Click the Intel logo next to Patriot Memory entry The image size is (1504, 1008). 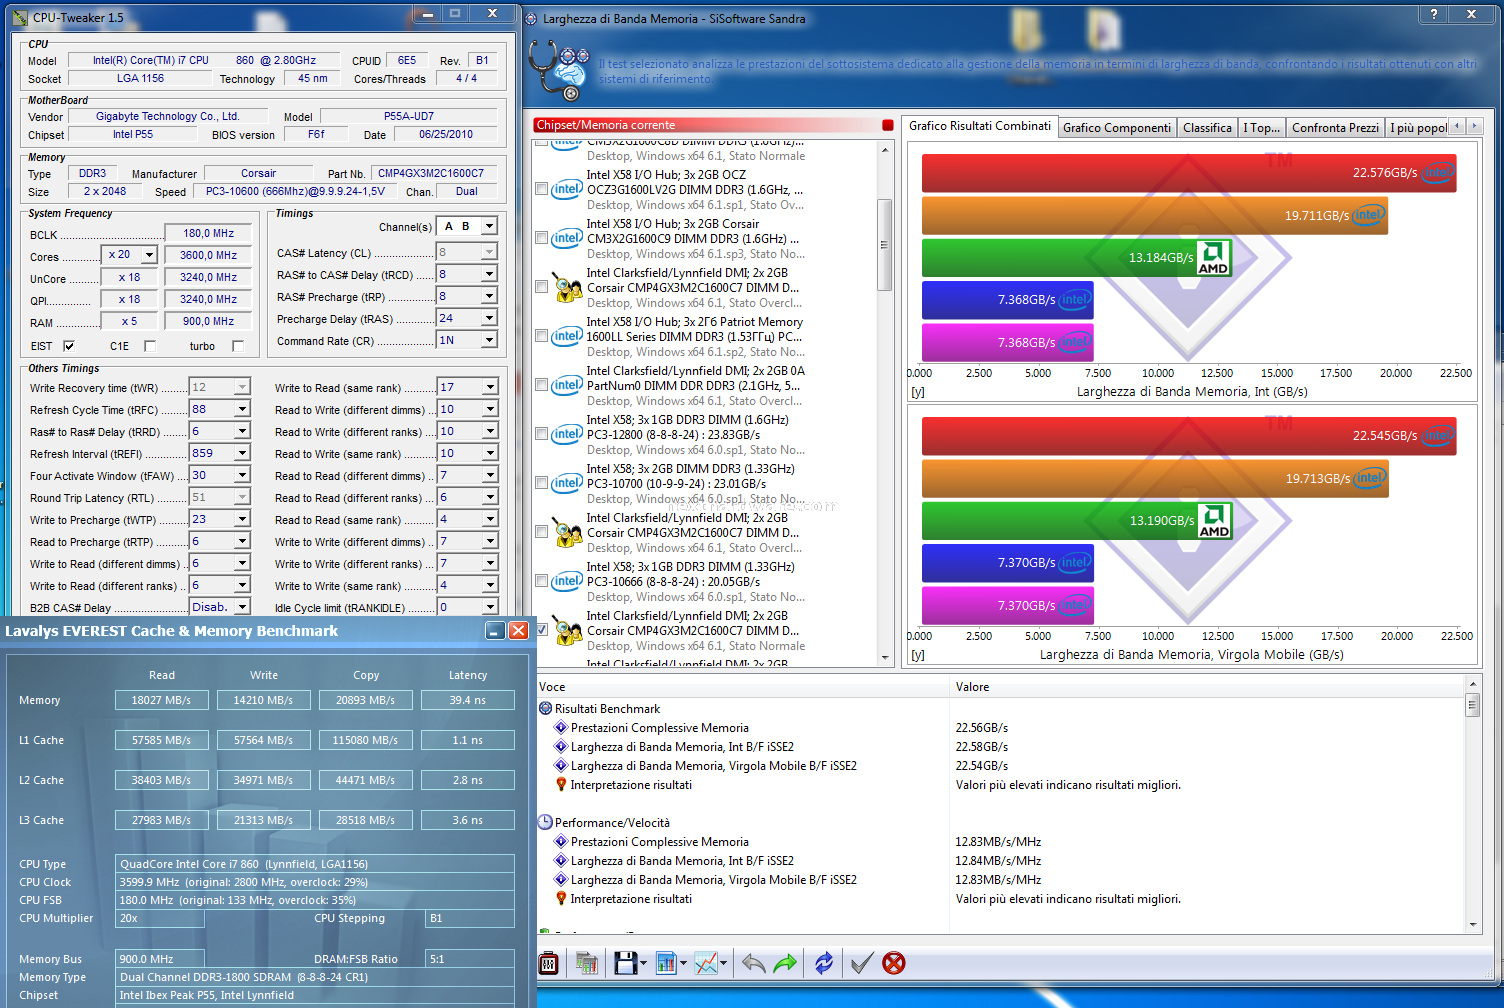tap(567, 336)
